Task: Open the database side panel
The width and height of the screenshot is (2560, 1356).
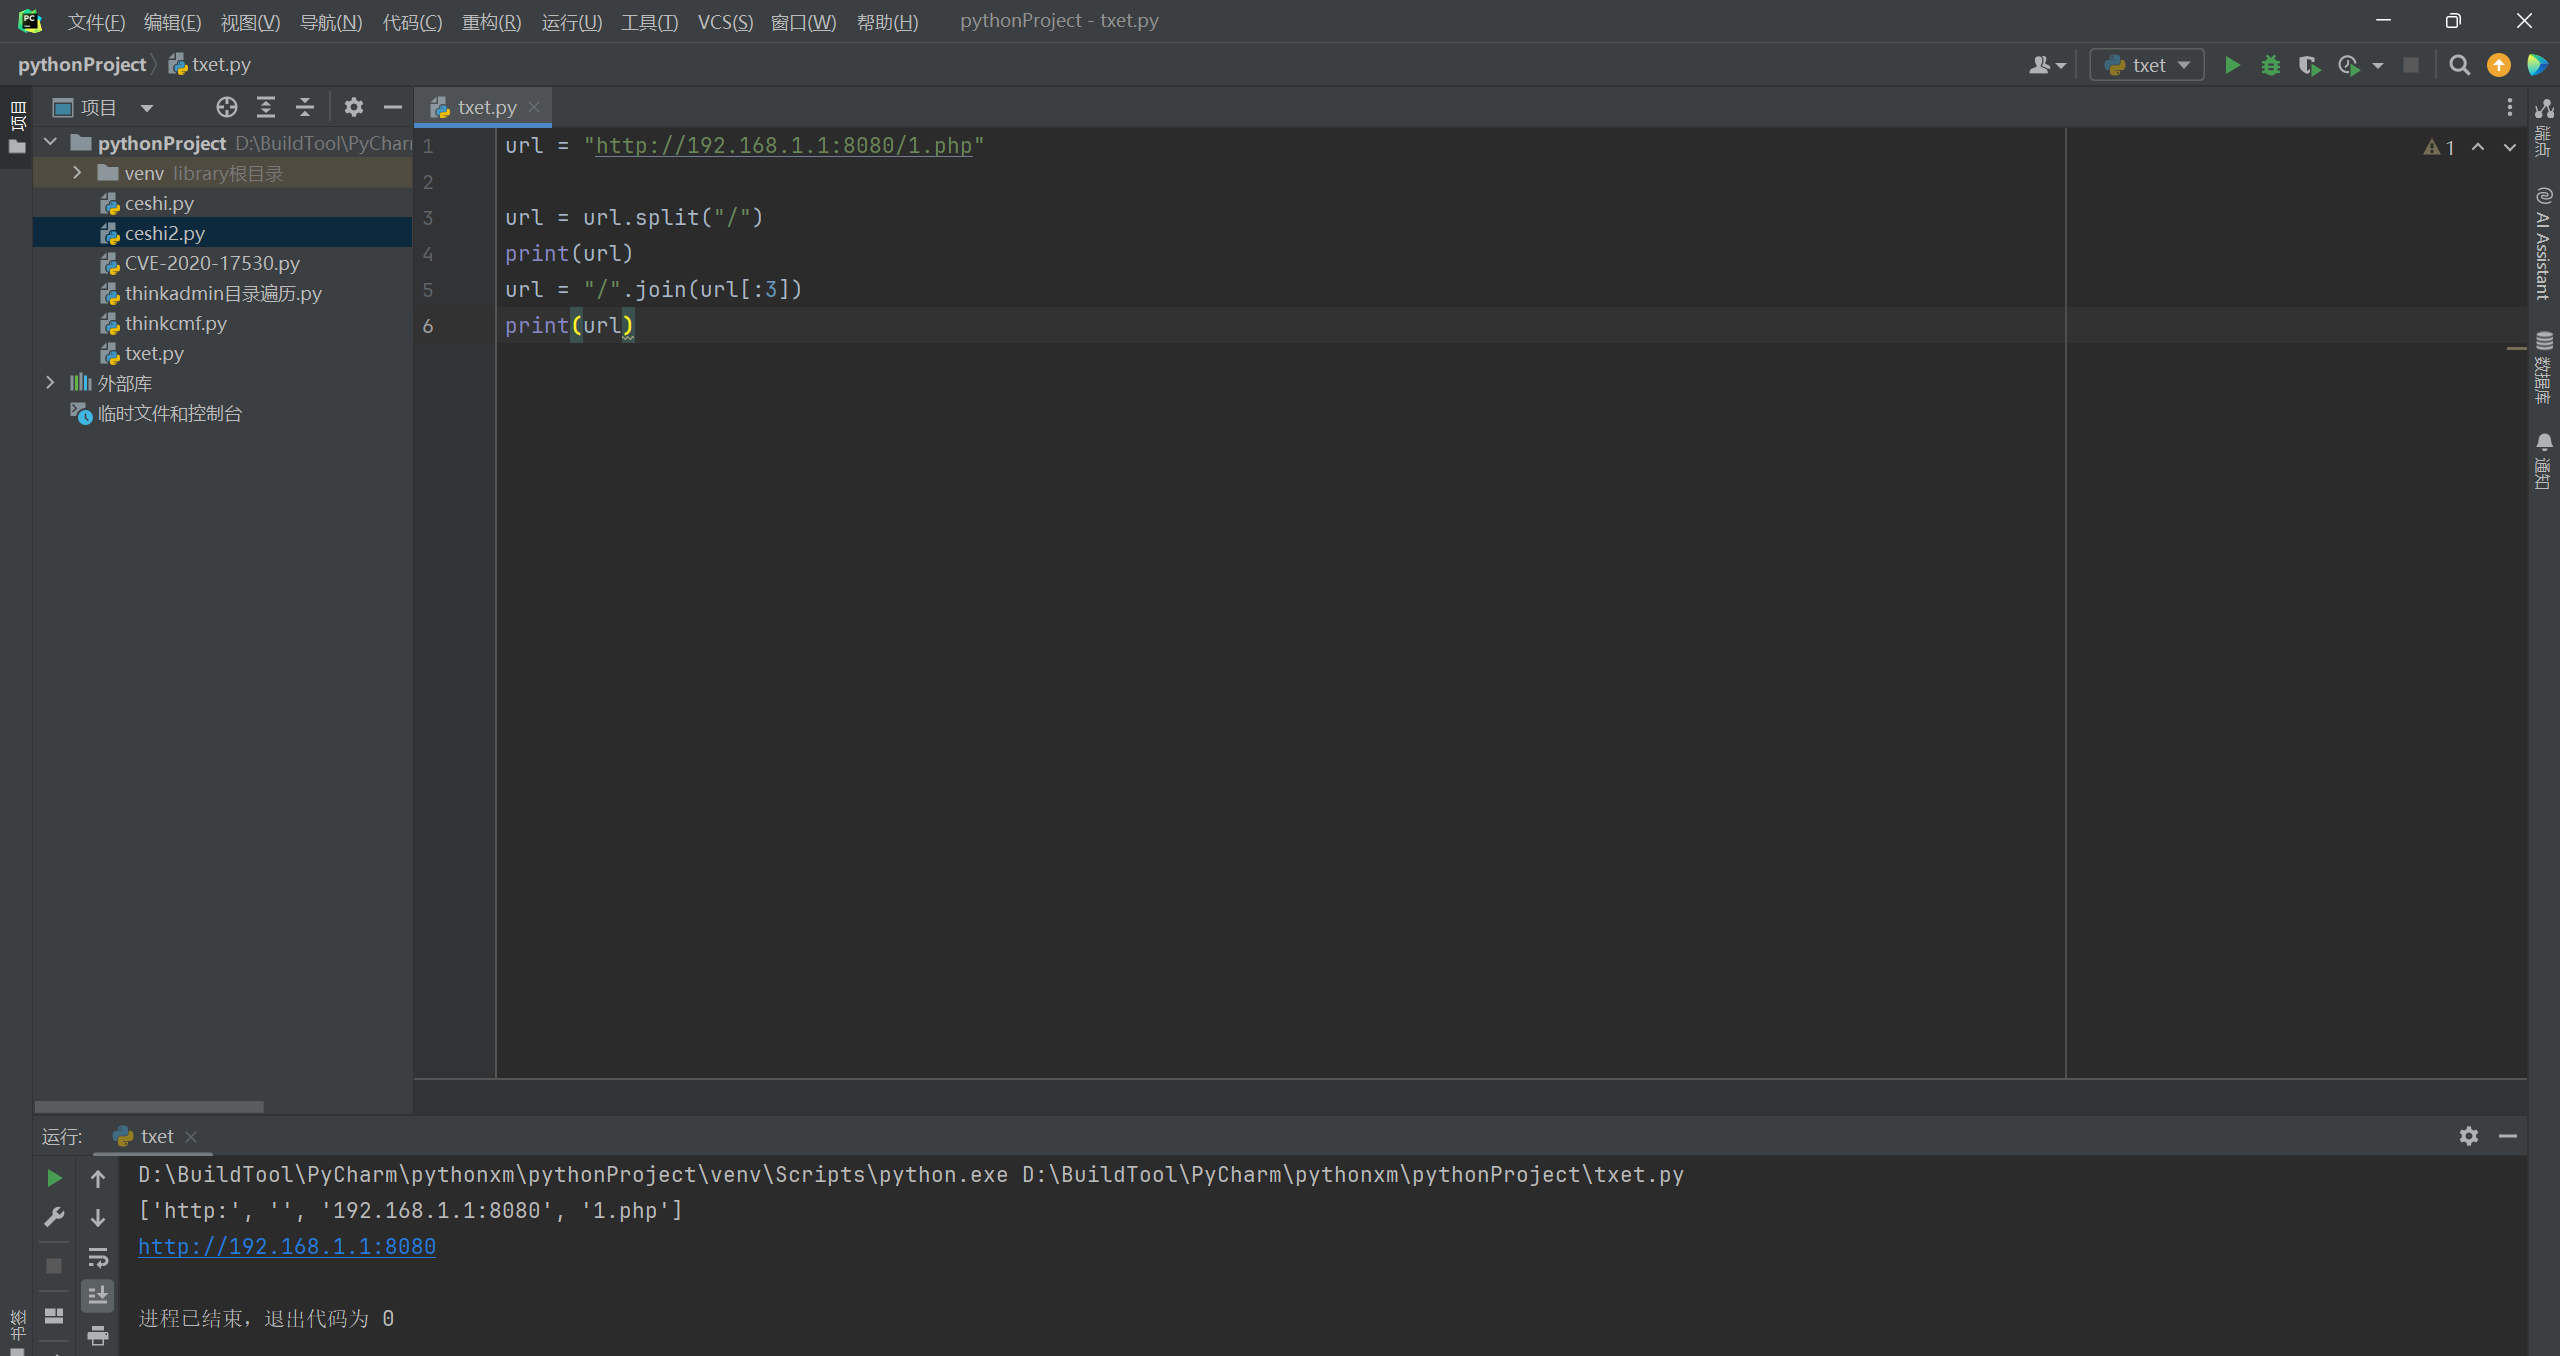Action: [2543, 368]
